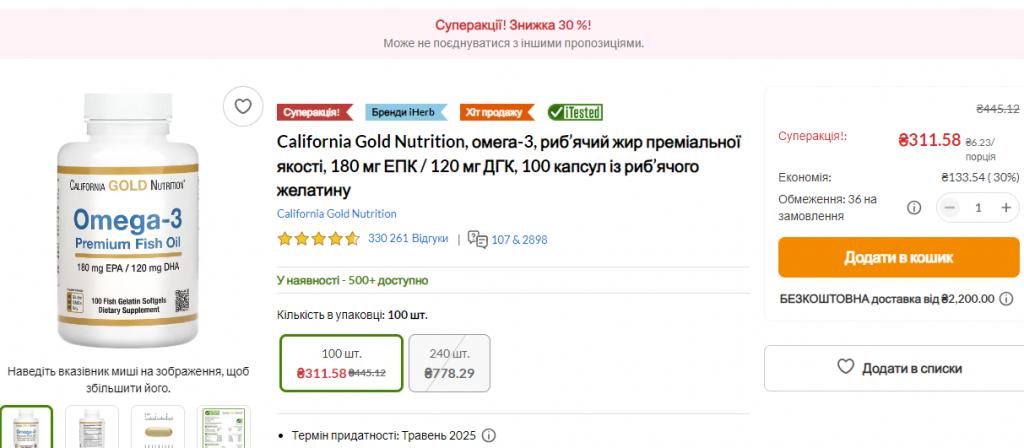Image resolution: width=1024 pixels, height=448 pixels.
Task: Click the iTested badge
Action: [575, 112]
